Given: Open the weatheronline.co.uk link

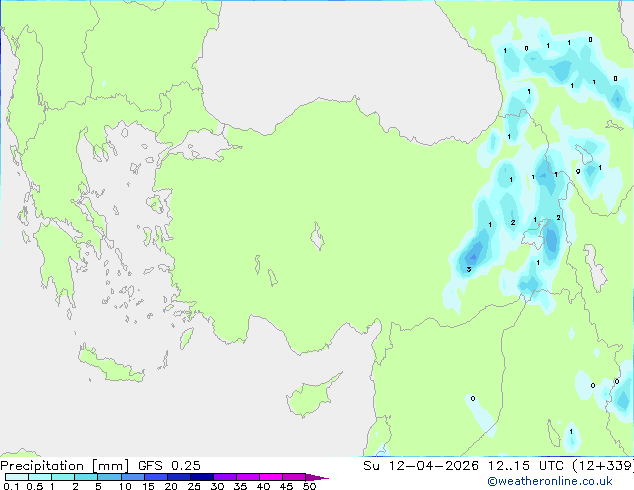Looking at the screenshot, I should pyautogui.click(x=550, y=481).
